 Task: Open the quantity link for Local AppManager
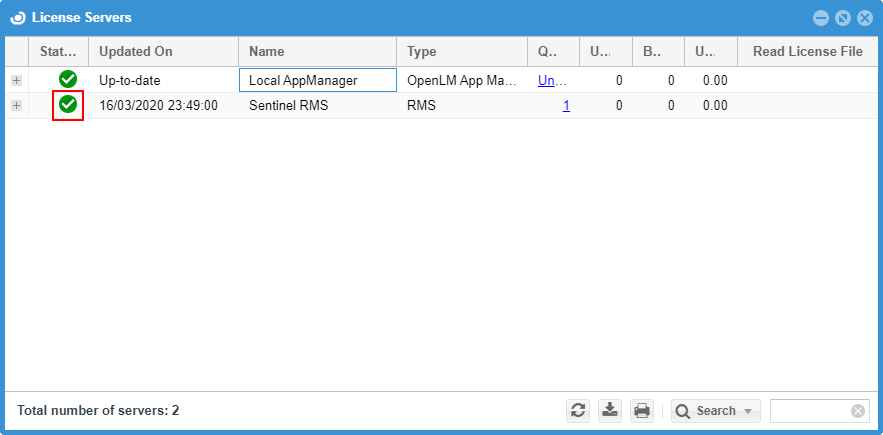(x=552, y=80)
